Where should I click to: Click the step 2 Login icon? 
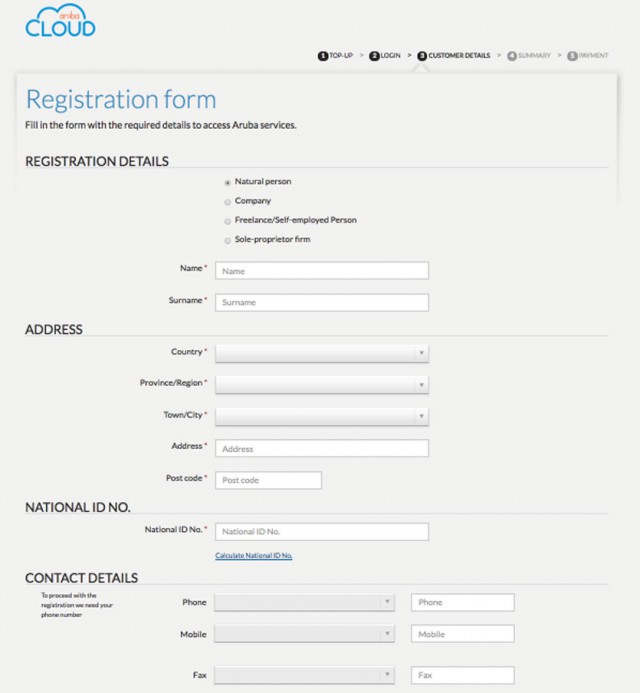coord(374,56)
